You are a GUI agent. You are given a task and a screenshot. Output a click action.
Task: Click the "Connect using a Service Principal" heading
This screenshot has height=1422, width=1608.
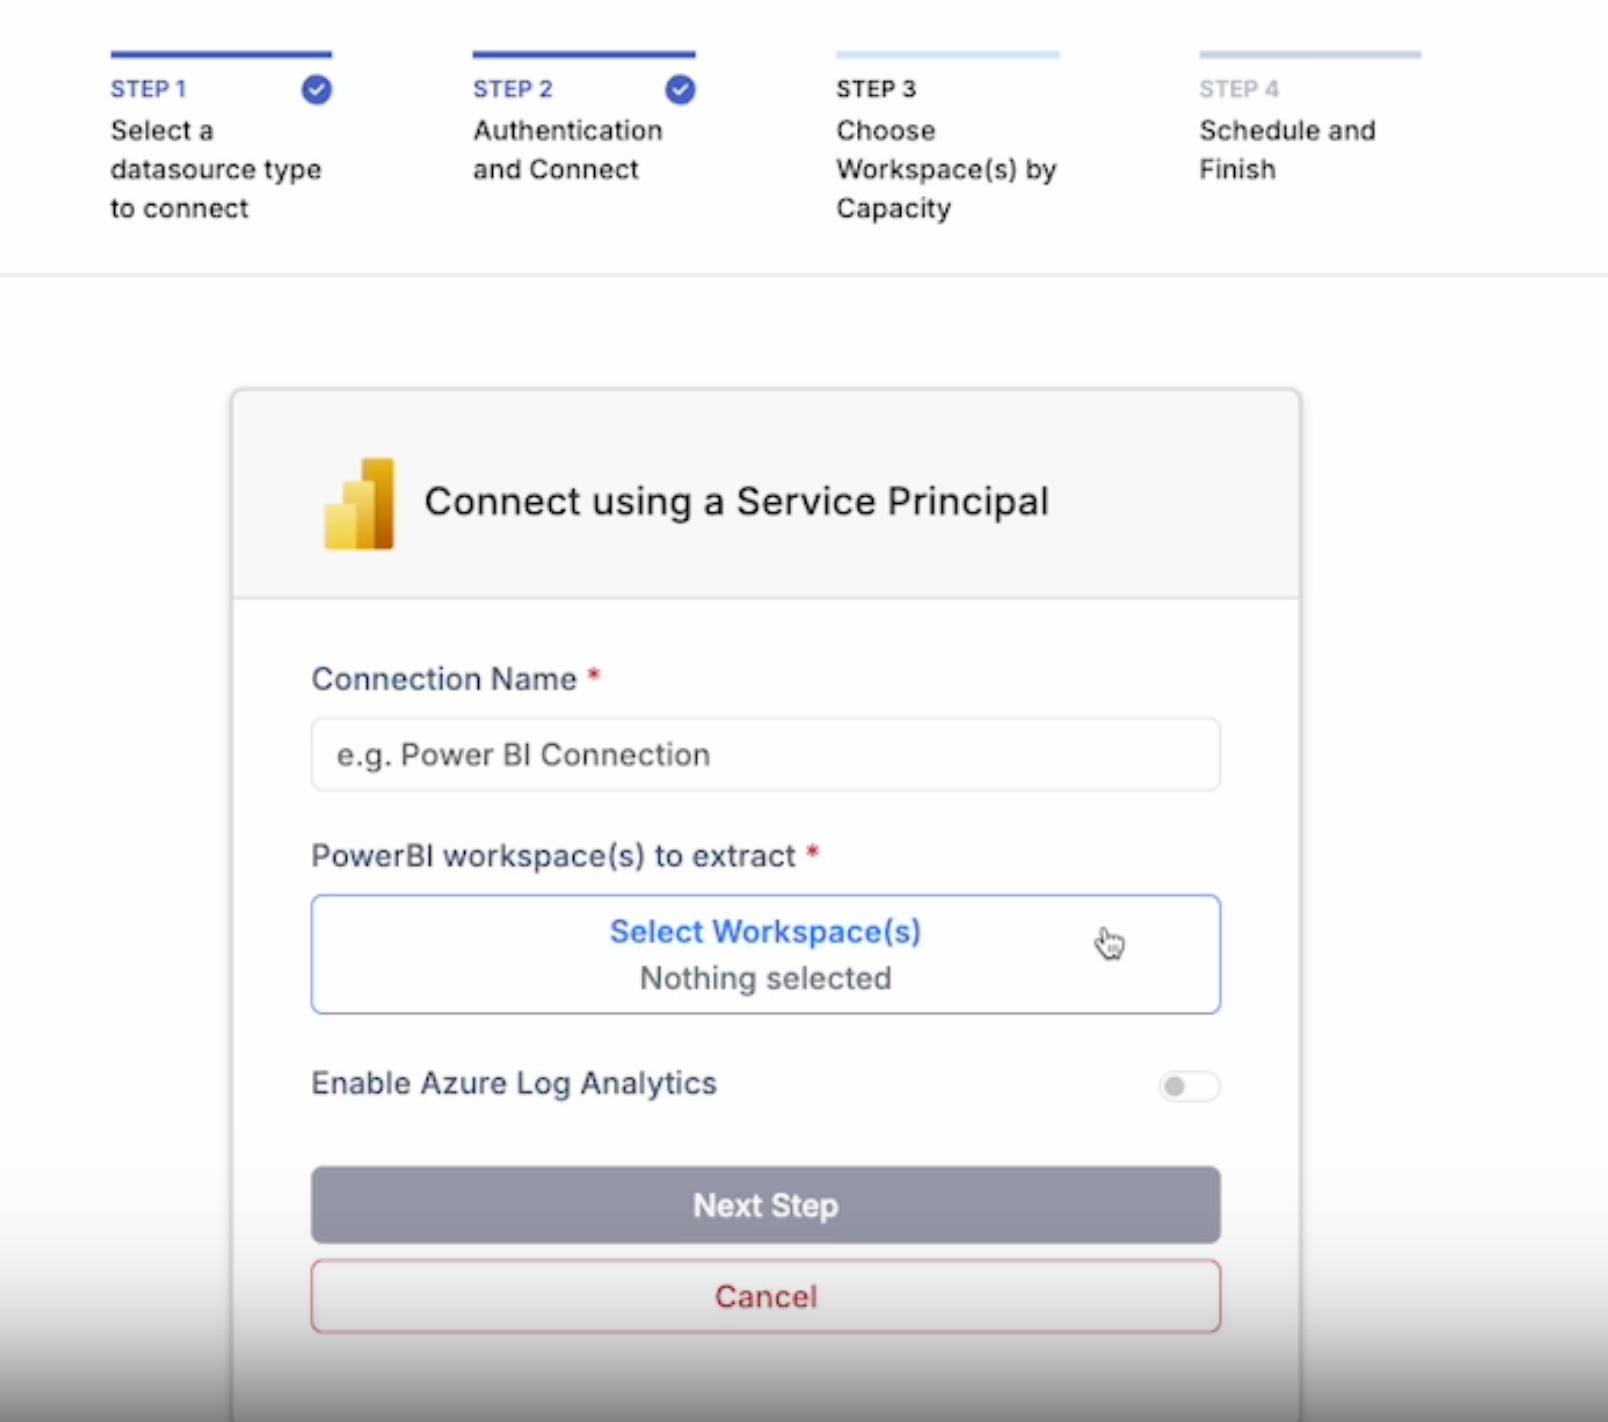point(736,502)
